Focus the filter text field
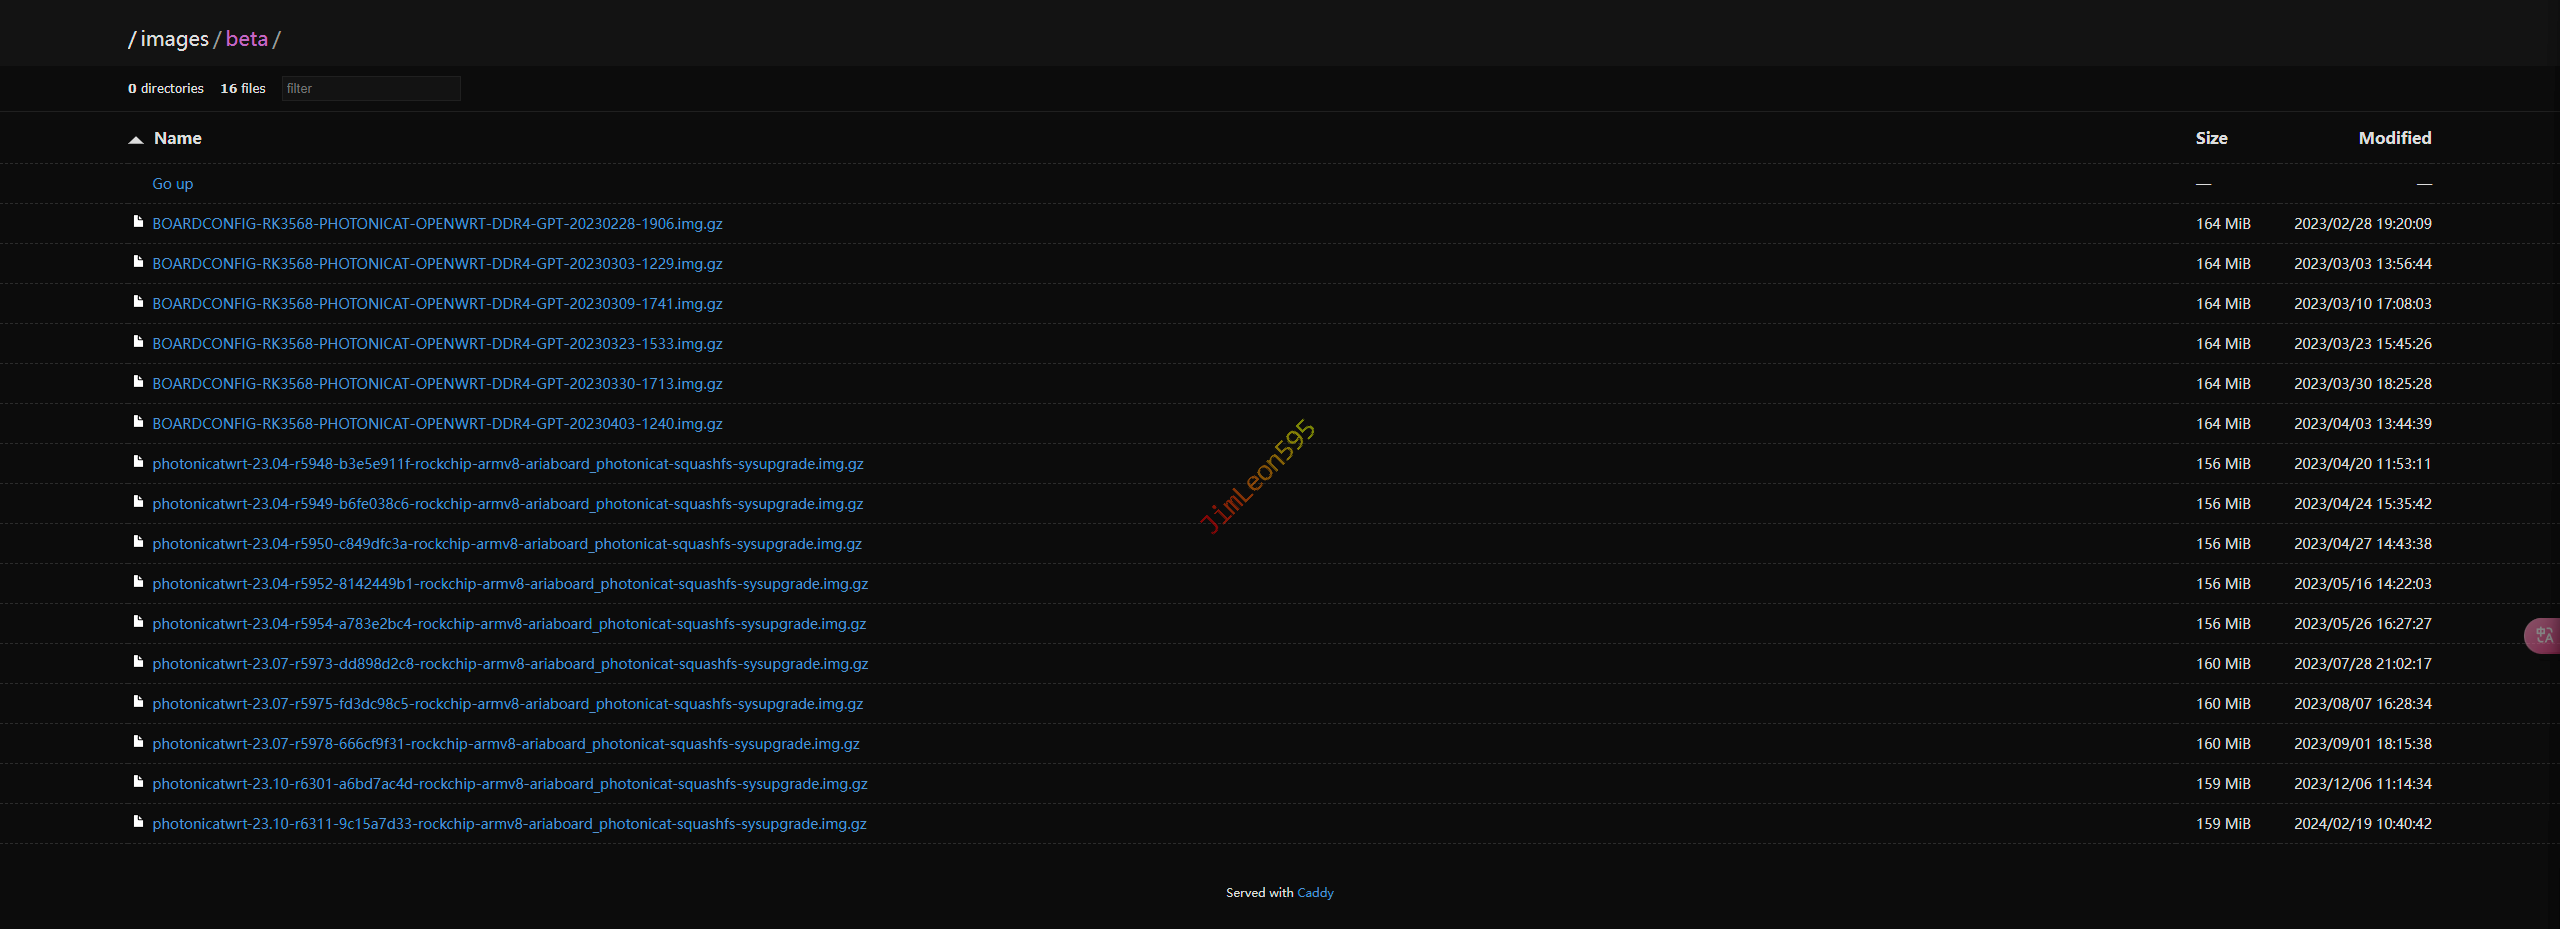The height and width of the screenshot is (929, 2560). [x=370, y=89]
